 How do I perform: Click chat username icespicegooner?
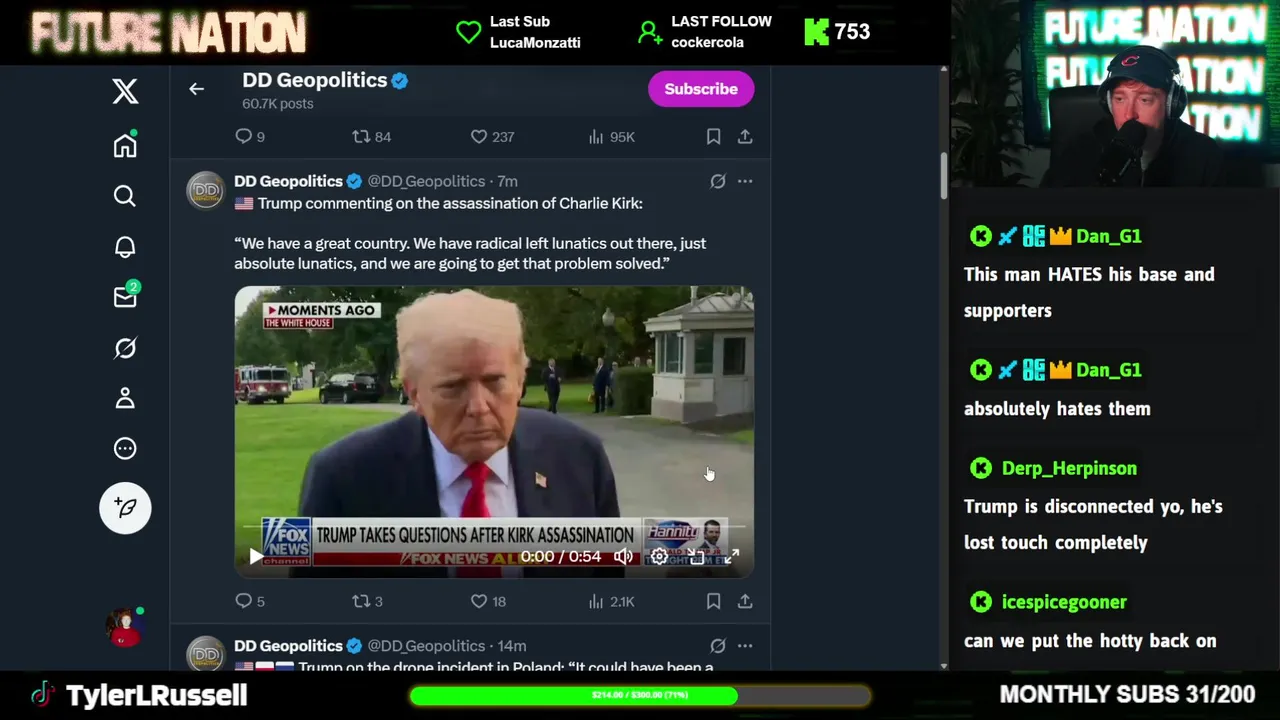pyautogui.click(x=1064, y=602)
